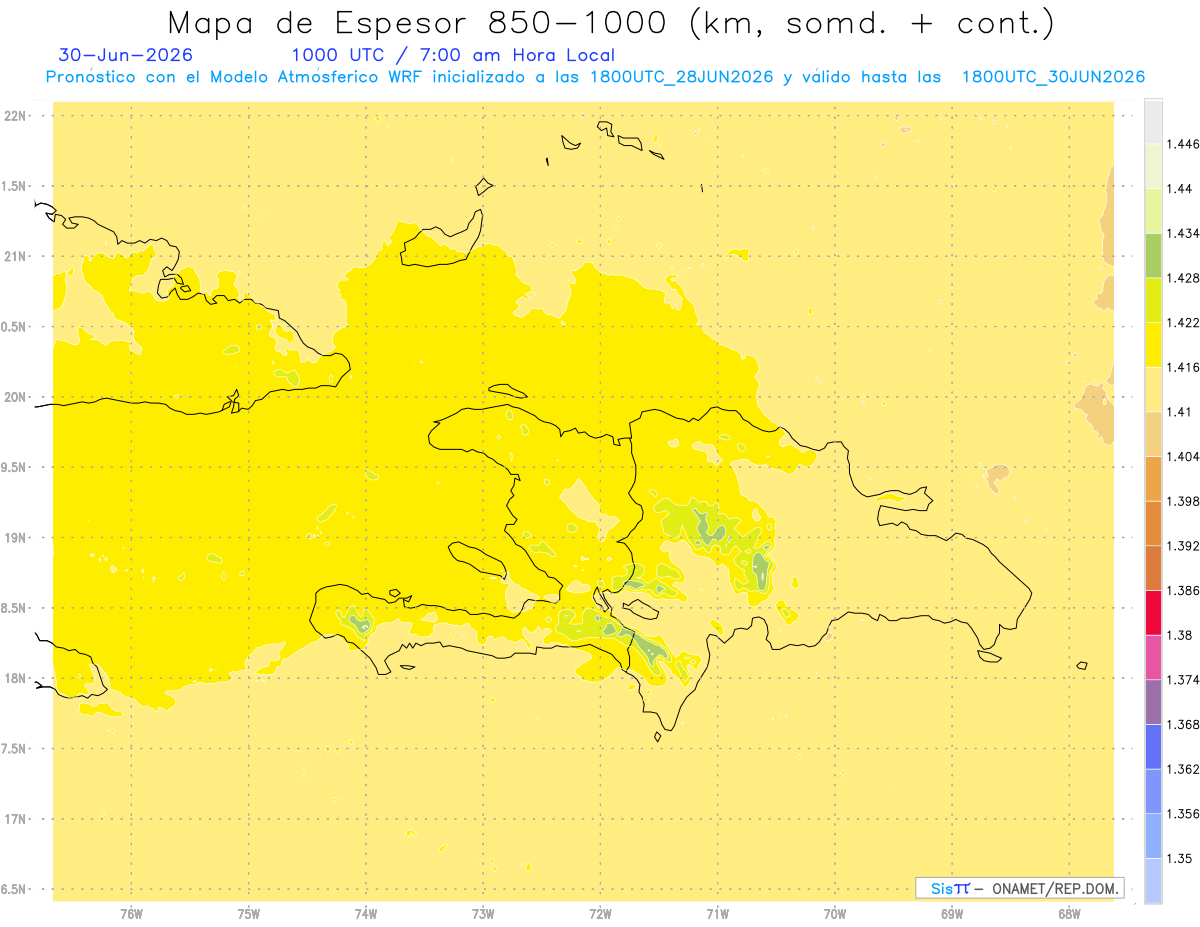Click the bright yellow legend swatch between 1.416 and 1.422
Image resolution: width=1200 pixels, height=927 pixels.
[x=1153, y=345]
